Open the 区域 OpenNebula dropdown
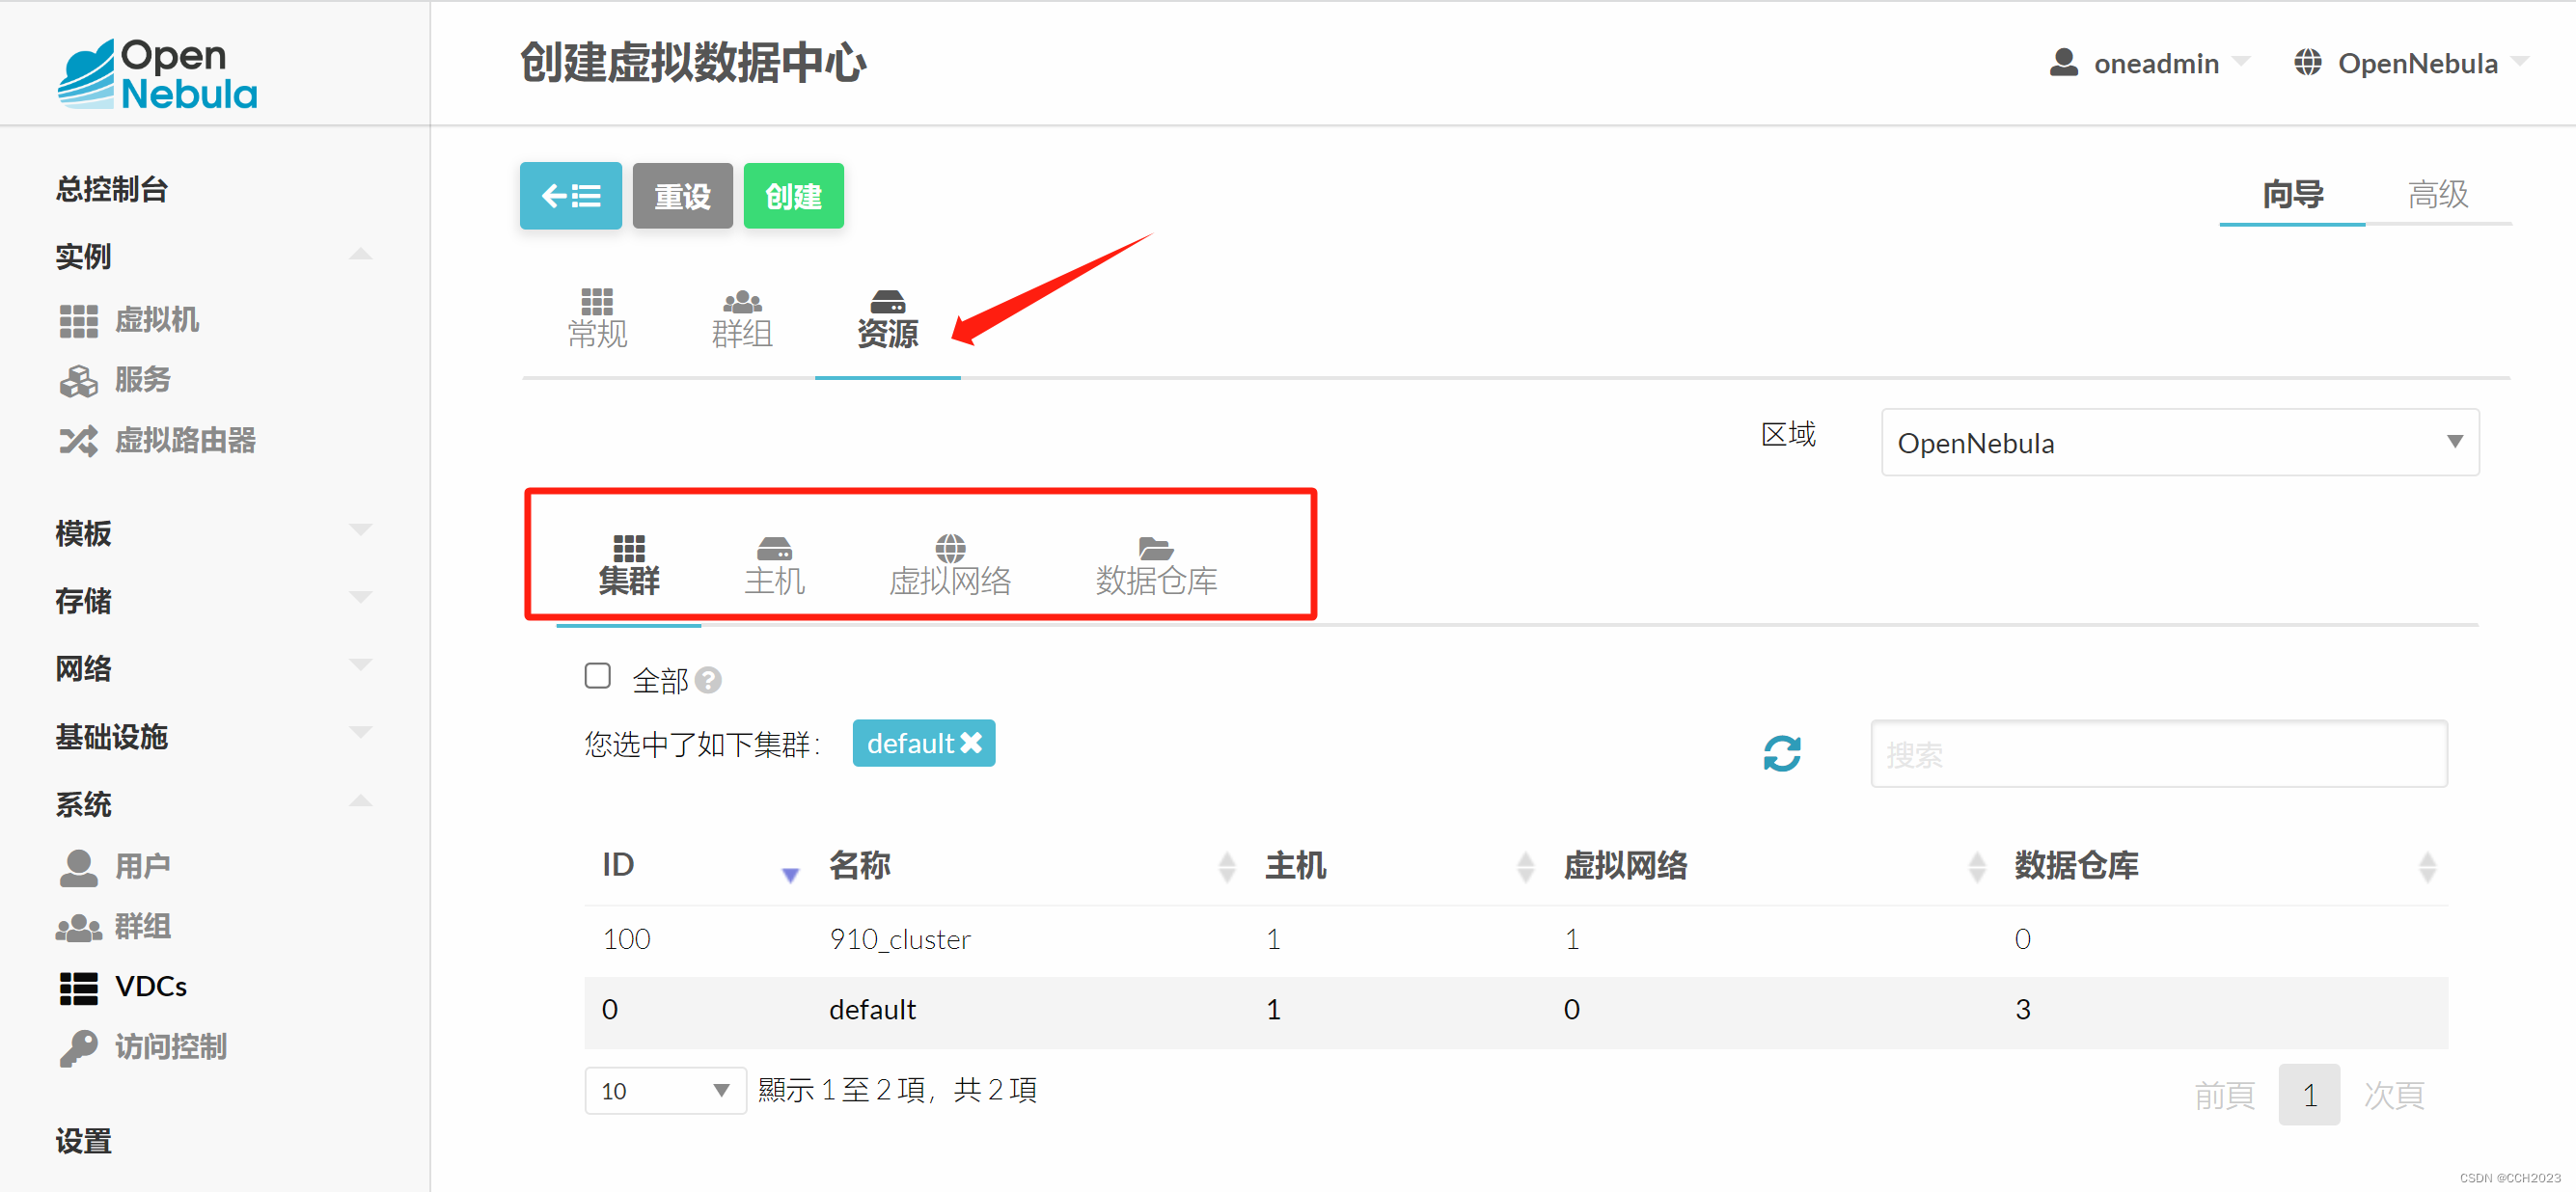 point(2179,442)
